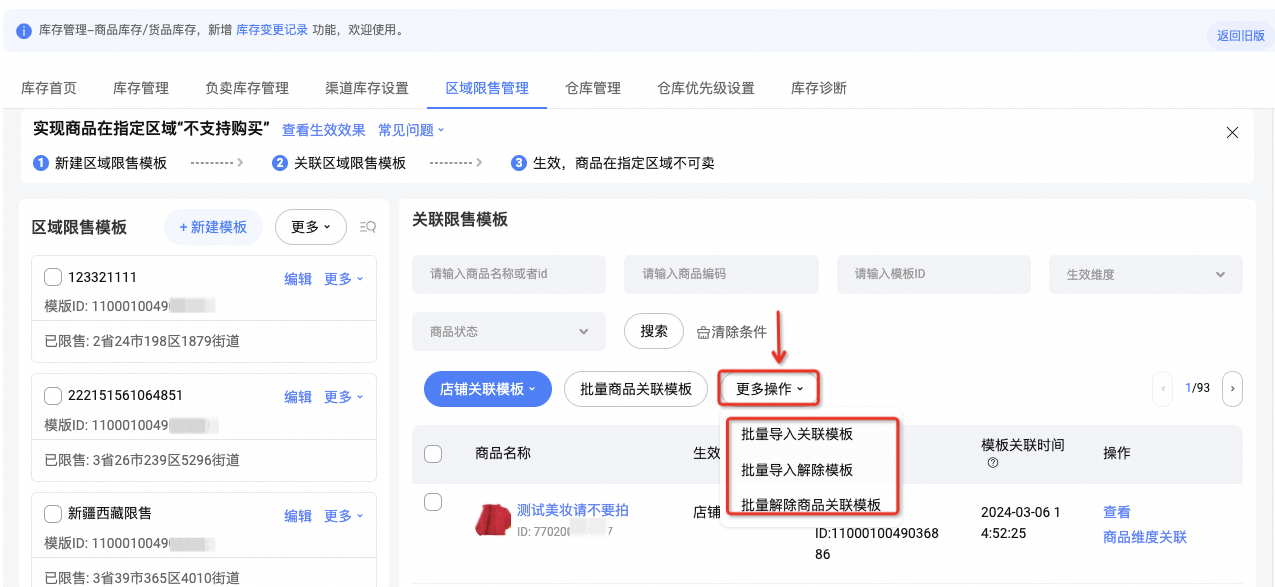Viewport: 1275px width, 587px height.
Task: Focus the 请输入商品名称或者id input
Action: coord(509,274)
